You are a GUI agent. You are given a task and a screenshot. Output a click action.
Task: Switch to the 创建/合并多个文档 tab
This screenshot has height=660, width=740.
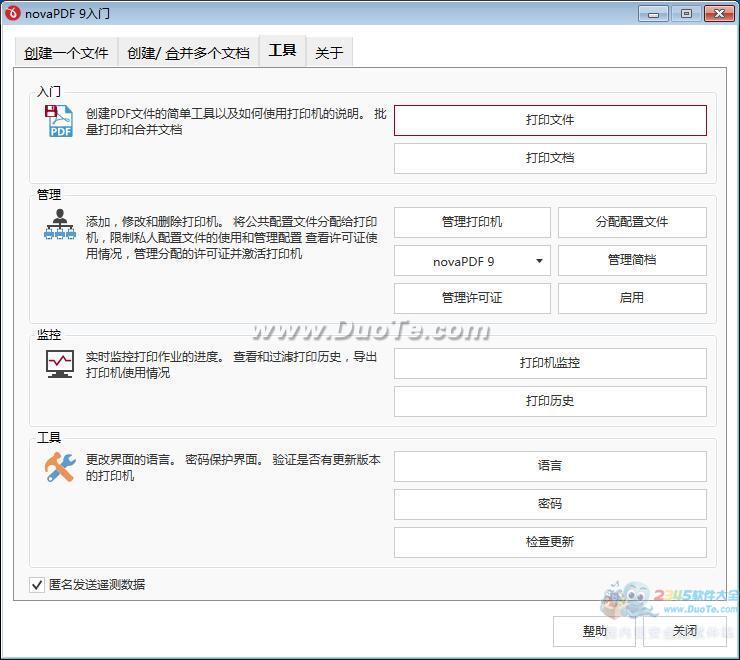tap(188, 53)
